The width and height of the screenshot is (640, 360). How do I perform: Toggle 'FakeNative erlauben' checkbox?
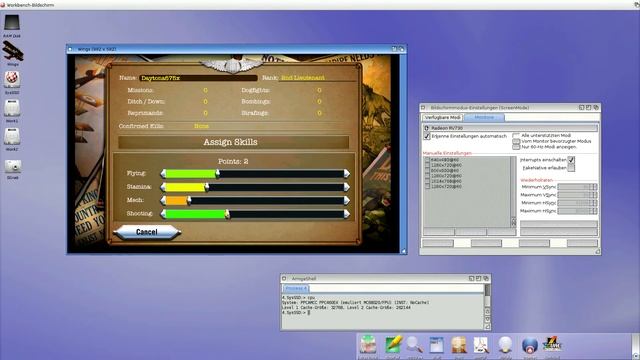571,168
